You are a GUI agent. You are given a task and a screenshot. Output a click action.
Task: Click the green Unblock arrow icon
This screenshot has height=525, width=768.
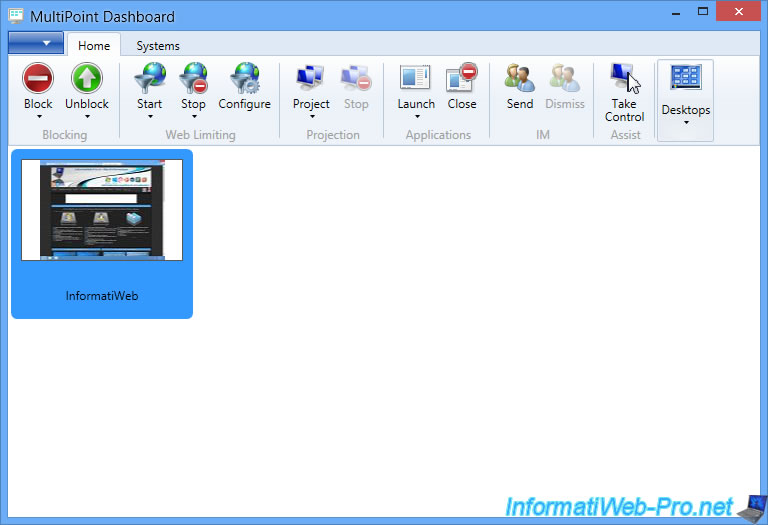(x=87, y=79)
